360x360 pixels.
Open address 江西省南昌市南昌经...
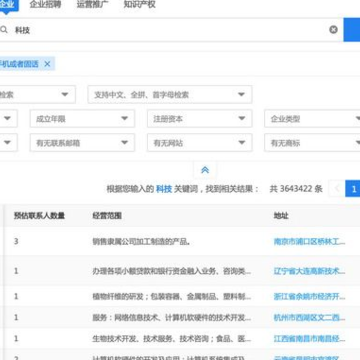[x=310, y=339]
